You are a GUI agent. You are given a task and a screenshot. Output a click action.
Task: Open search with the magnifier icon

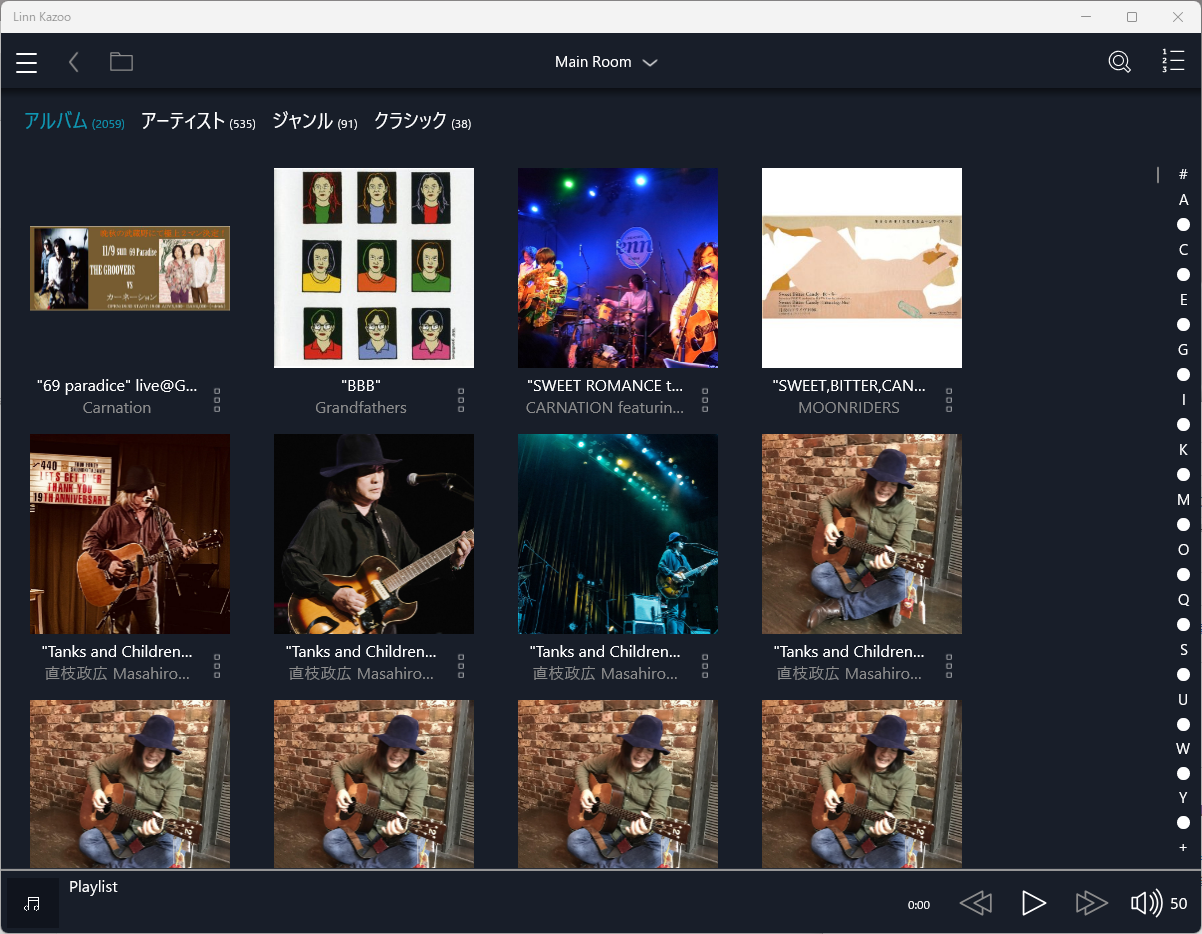[1120, 62]
